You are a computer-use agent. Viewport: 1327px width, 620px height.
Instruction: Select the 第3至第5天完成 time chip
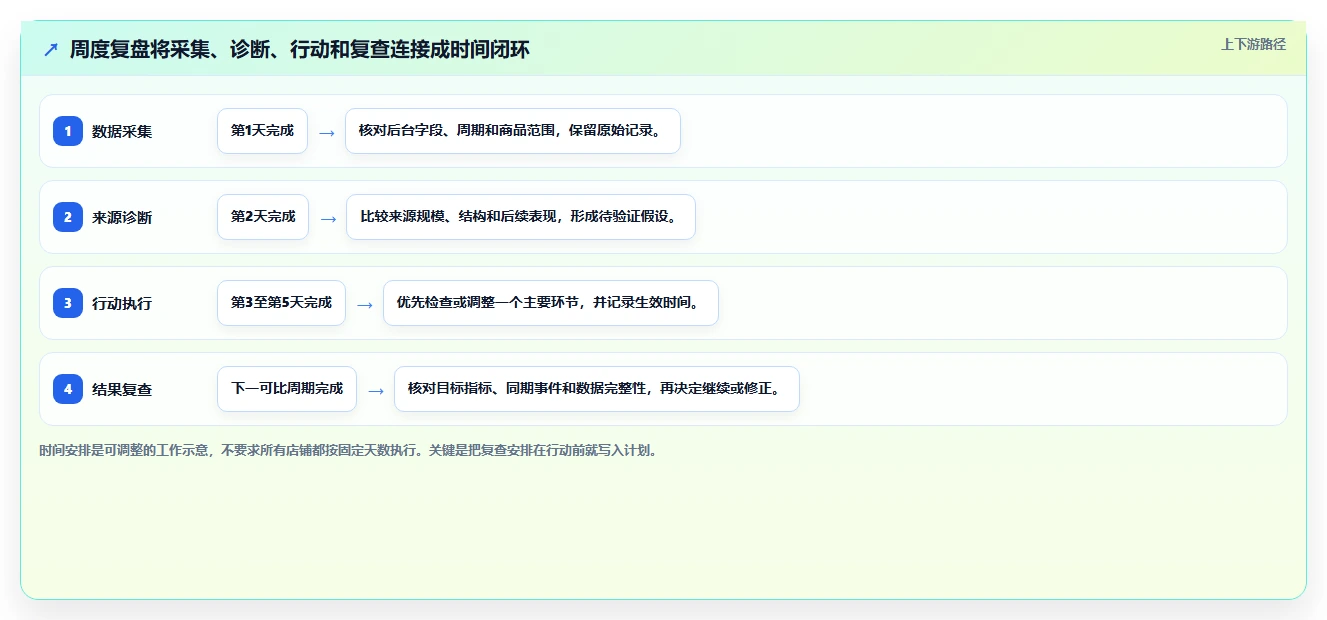(x=281, y=303)
